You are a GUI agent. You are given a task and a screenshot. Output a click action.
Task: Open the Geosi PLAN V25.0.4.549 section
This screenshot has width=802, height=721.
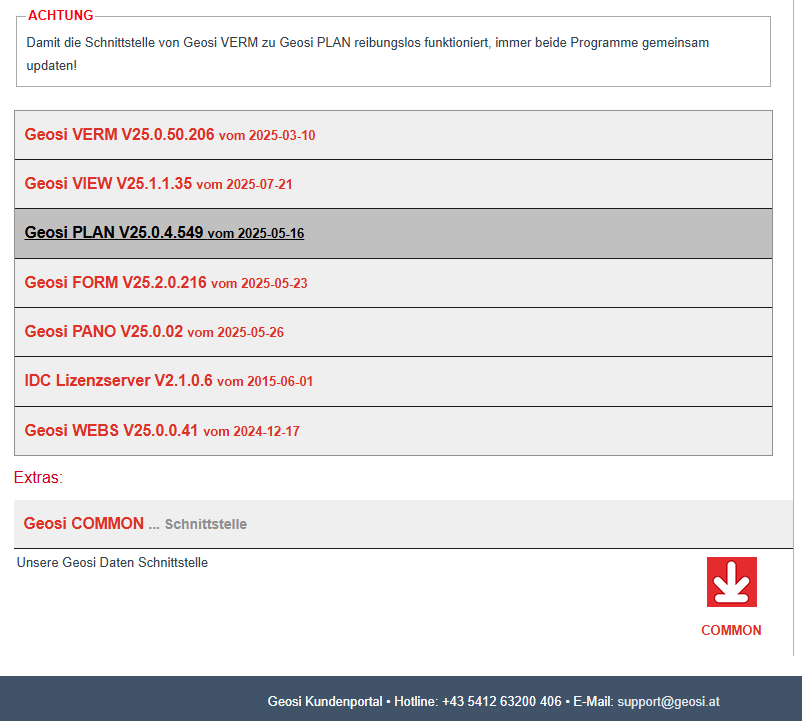click(393, 233)
